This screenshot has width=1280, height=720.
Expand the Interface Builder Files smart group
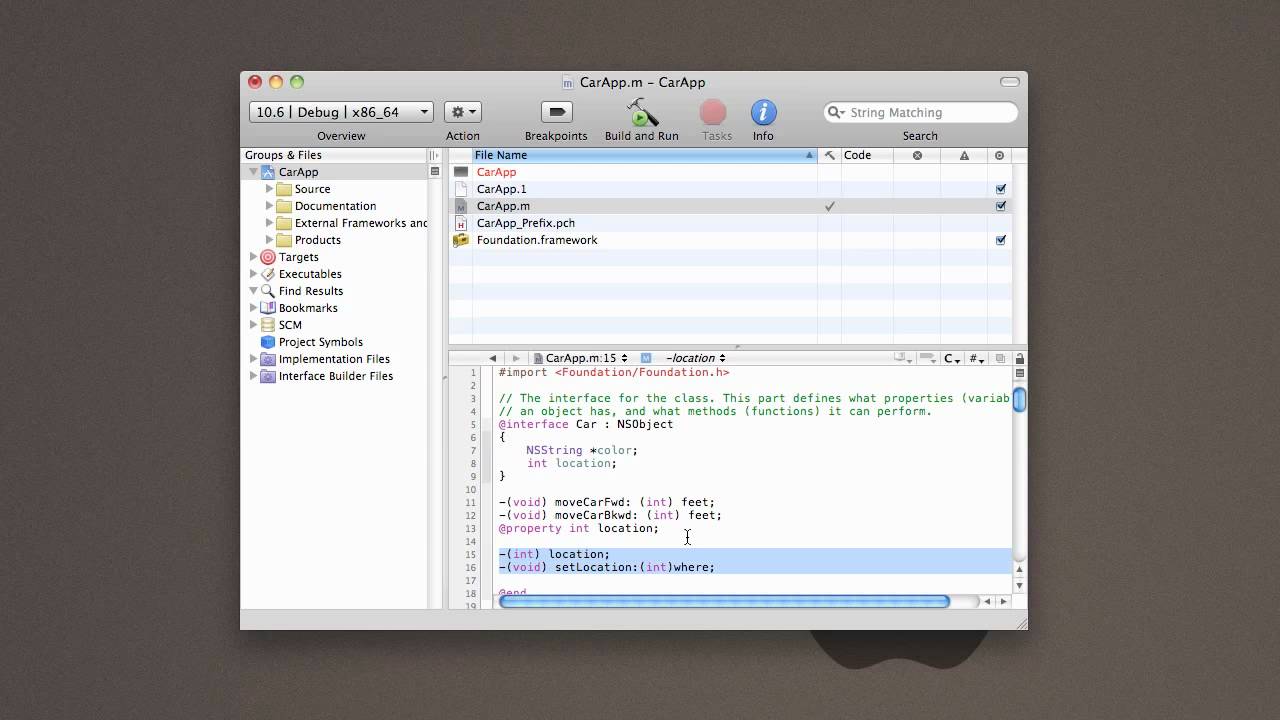[x=253, y=376]
